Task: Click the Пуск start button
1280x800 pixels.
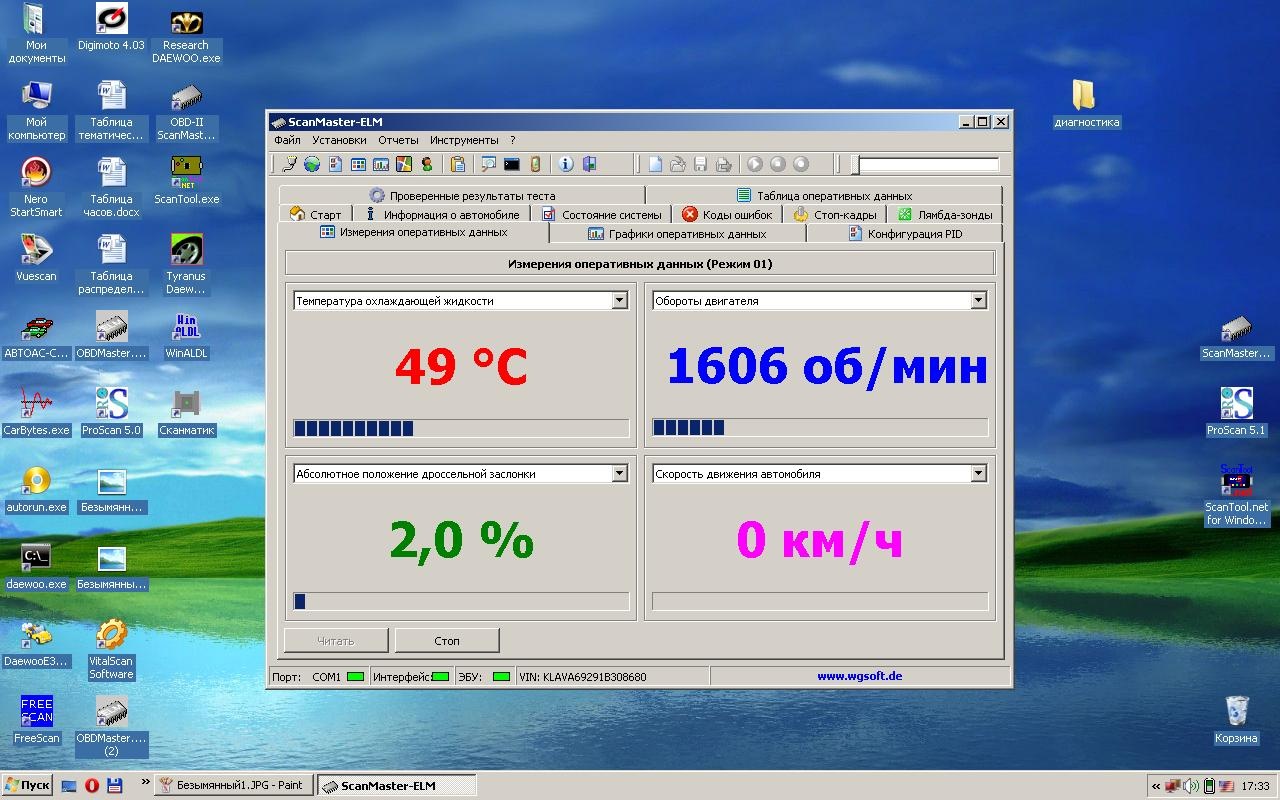Action: click(x=27, y=785)
